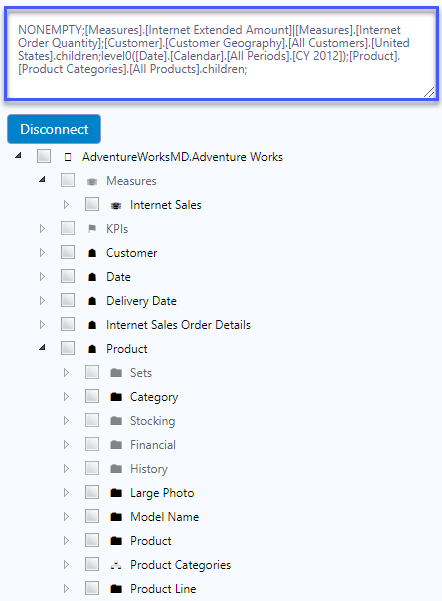Screen dimensions: 442x601
Task: Collapse the Measures node
Action: pyautogui.click(x=42, y=179)
